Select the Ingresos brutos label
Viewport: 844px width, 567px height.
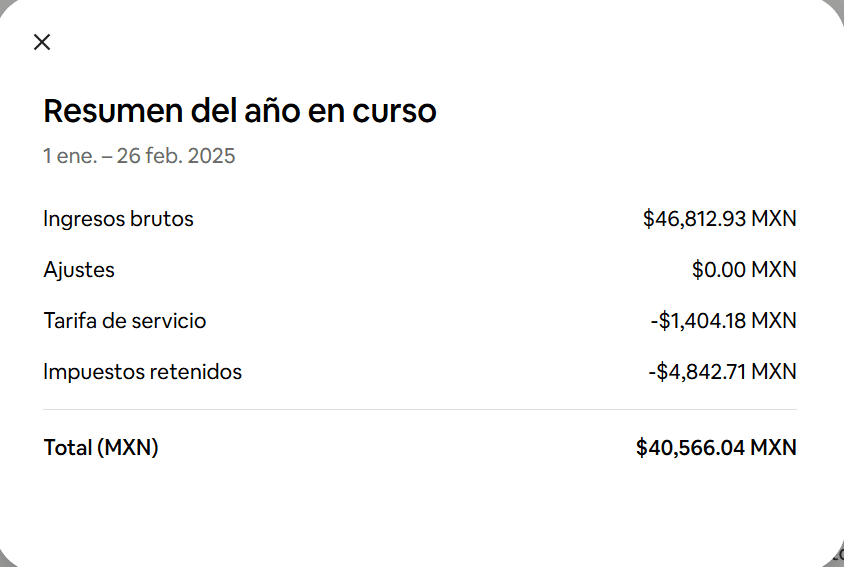click(118, 219)
